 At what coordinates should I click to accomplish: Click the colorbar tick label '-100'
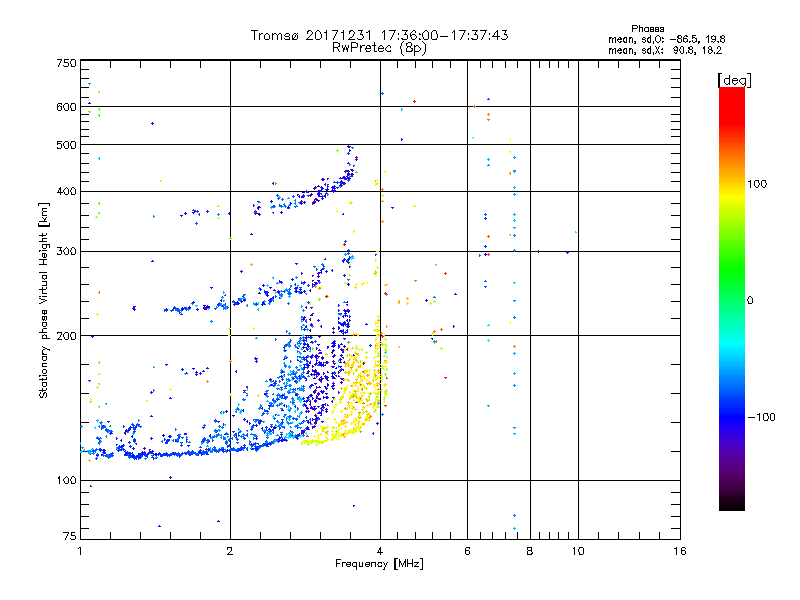(x=761, y=417)
